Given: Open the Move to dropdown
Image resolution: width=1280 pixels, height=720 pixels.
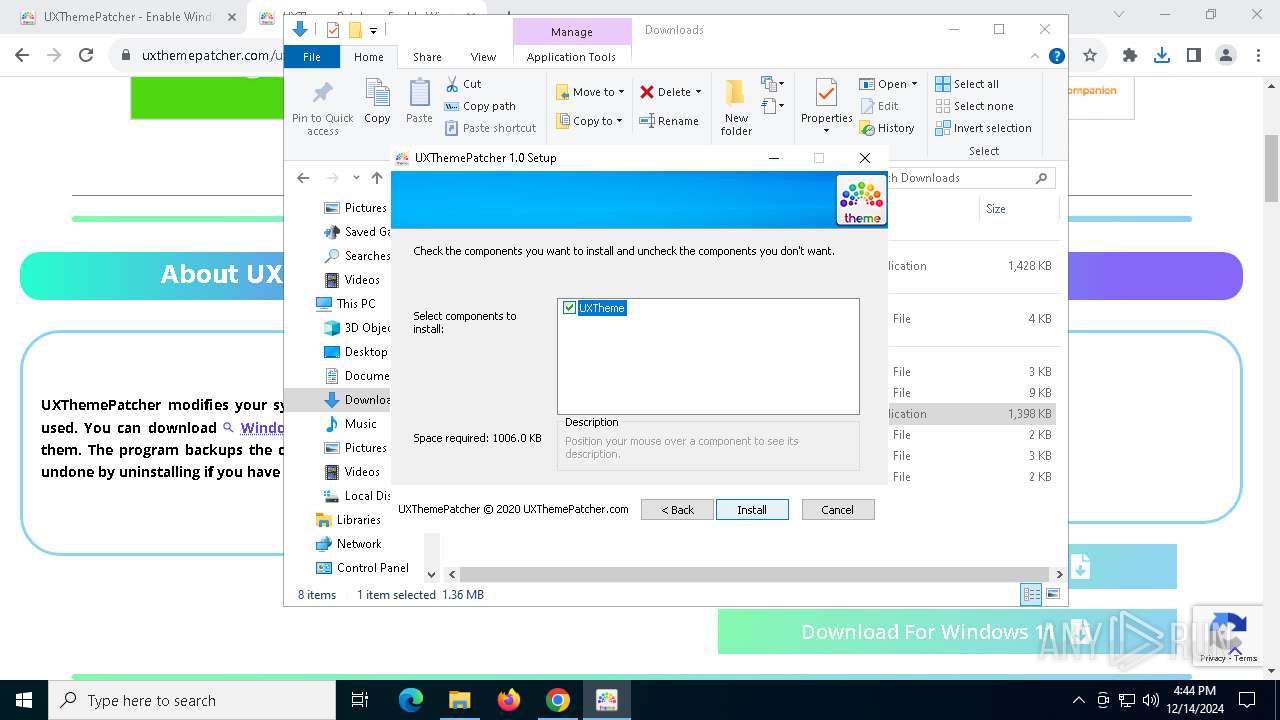Looking at the screenshot, I should click(590, 92).
